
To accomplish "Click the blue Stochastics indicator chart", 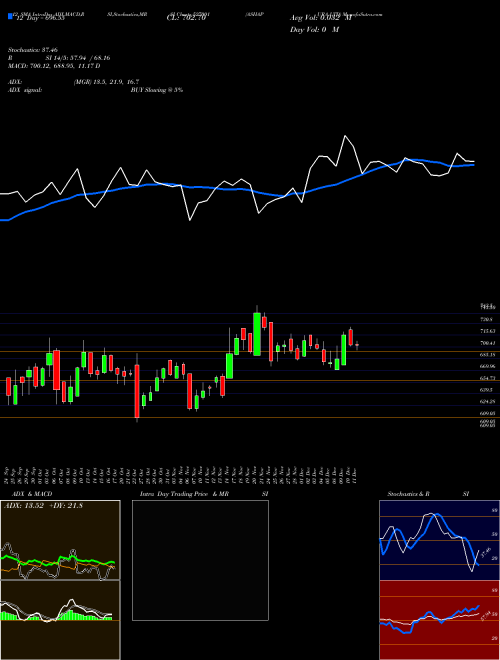I will (439, 540).
